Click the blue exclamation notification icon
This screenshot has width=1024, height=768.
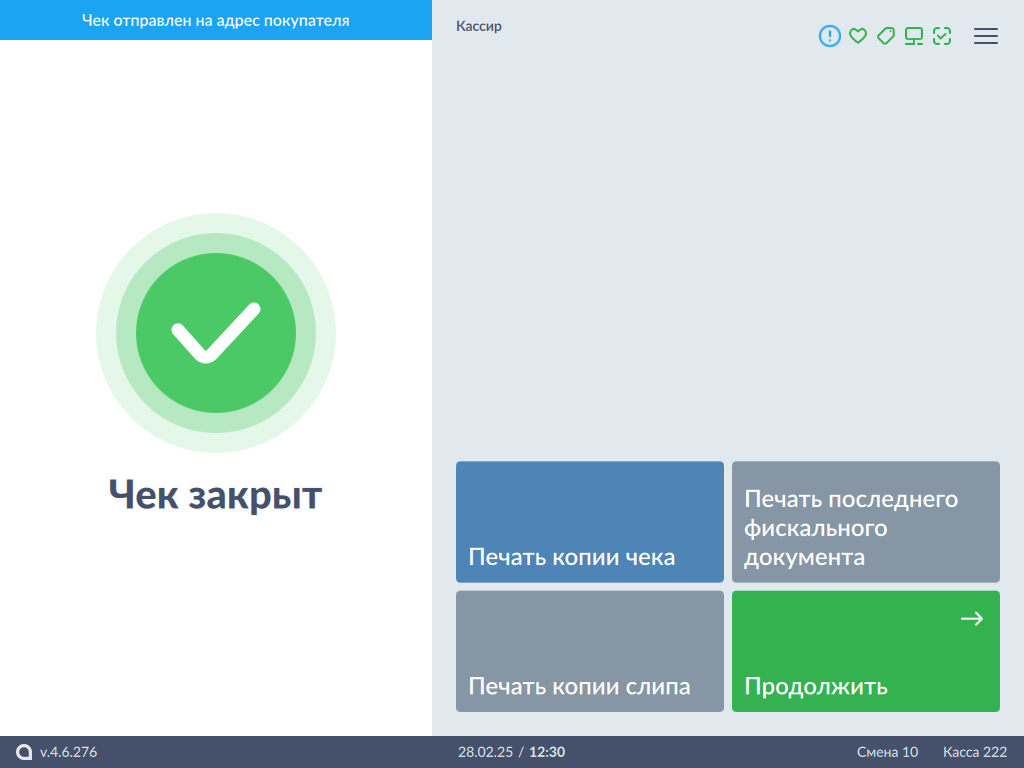coord(830,36)
